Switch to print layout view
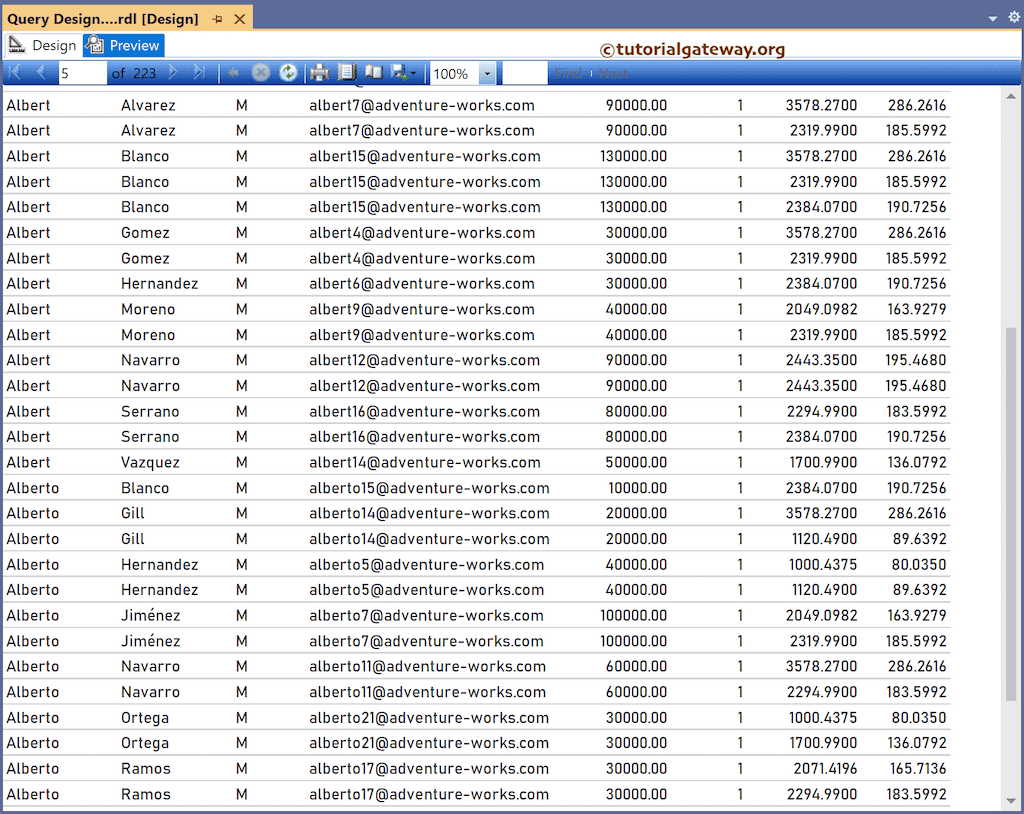Viewport: 1024px width, 814px height. (x=348, y=72)
